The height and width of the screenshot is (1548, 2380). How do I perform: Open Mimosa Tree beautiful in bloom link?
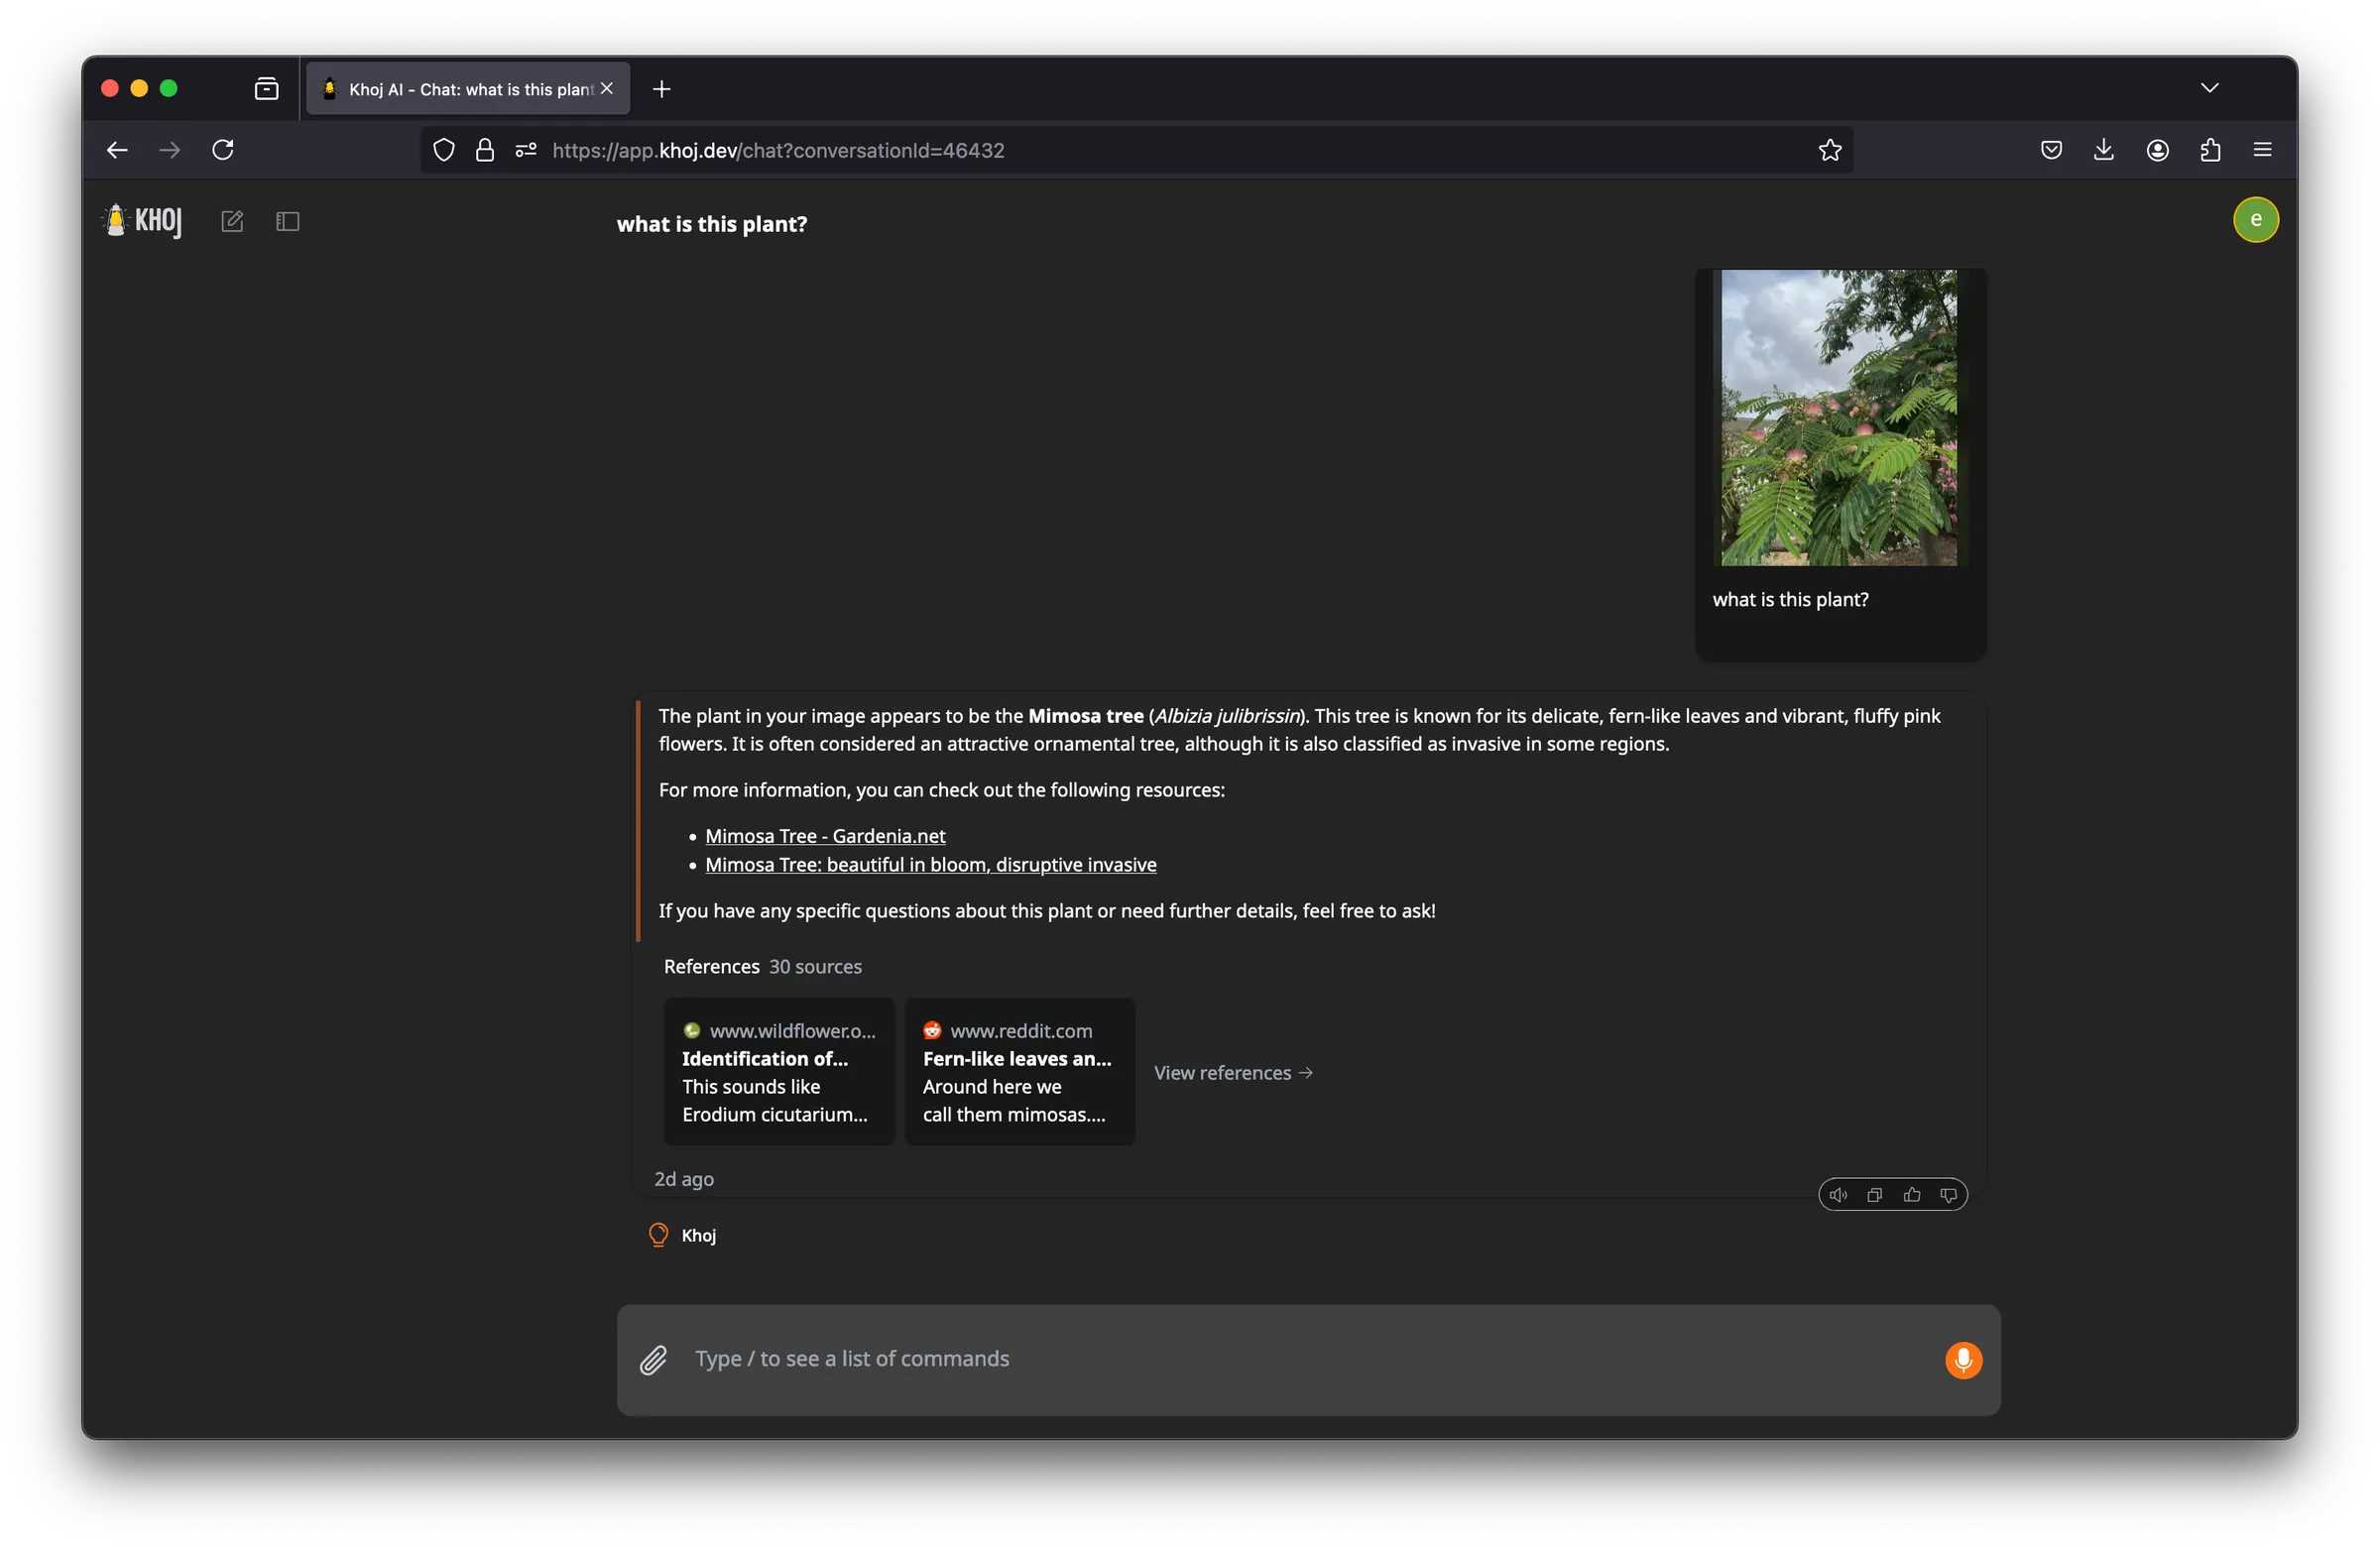(930, 865)
